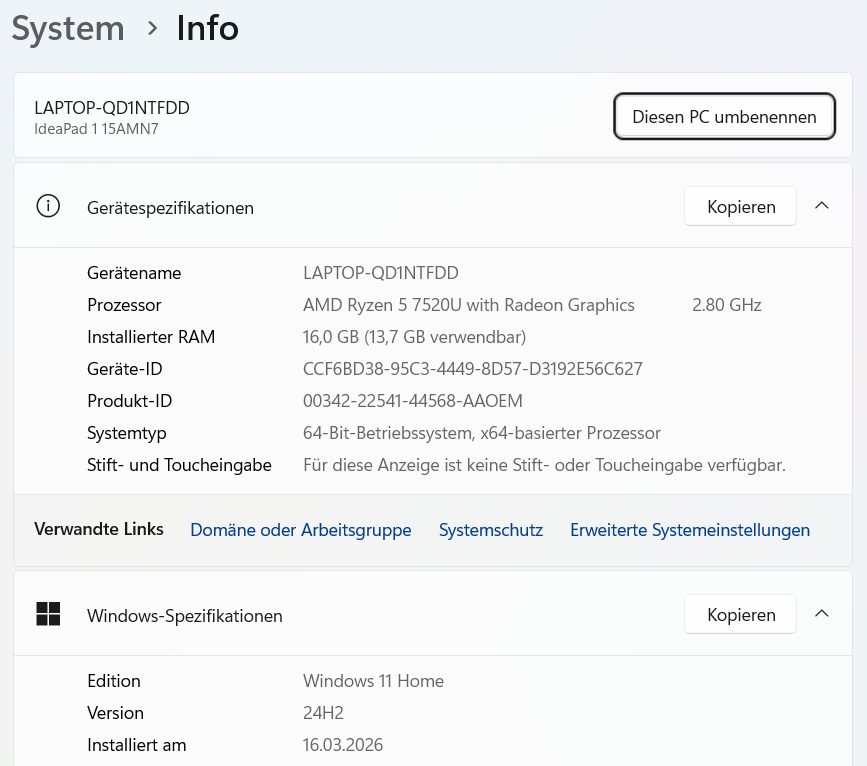Click the breadcrumb arrow separator
867x766 pixels.
(x=152, y=29)
